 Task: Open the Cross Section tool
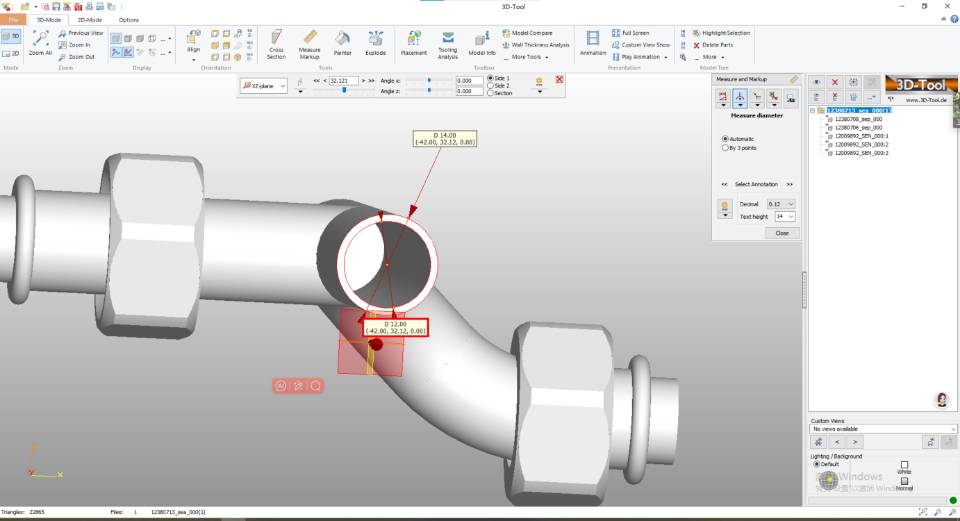276,43
